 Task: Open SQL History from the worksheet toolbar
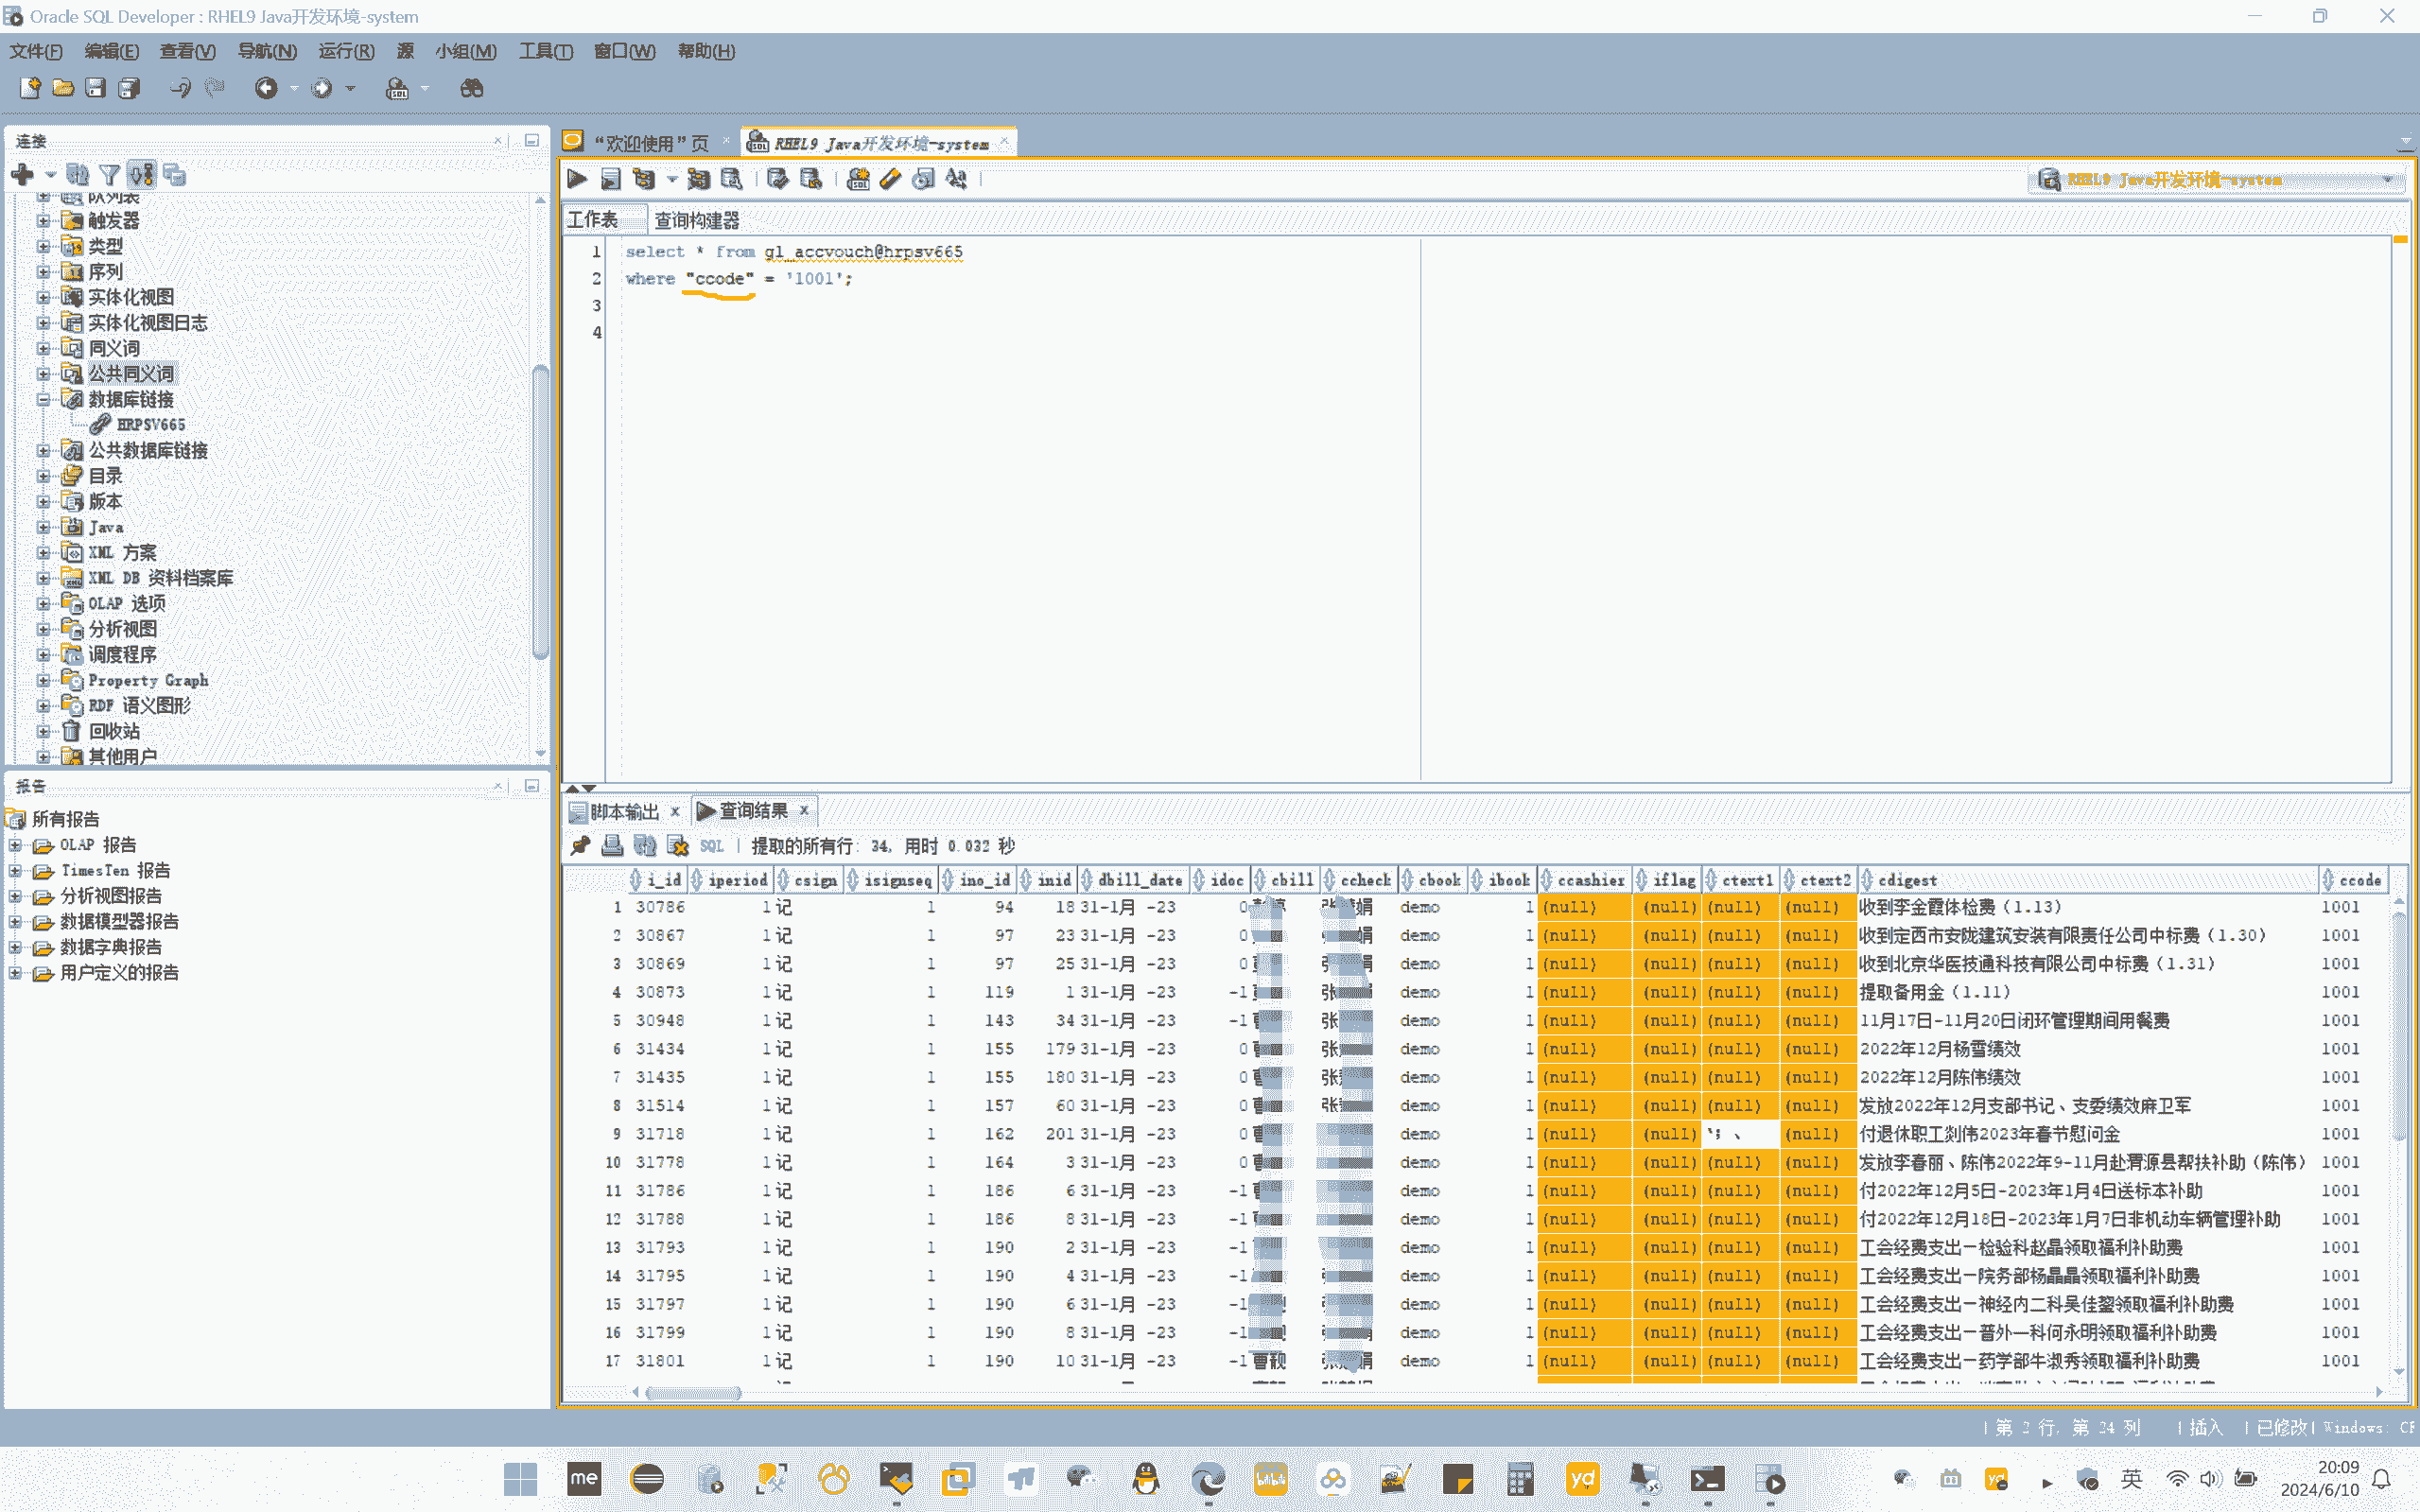923,179
